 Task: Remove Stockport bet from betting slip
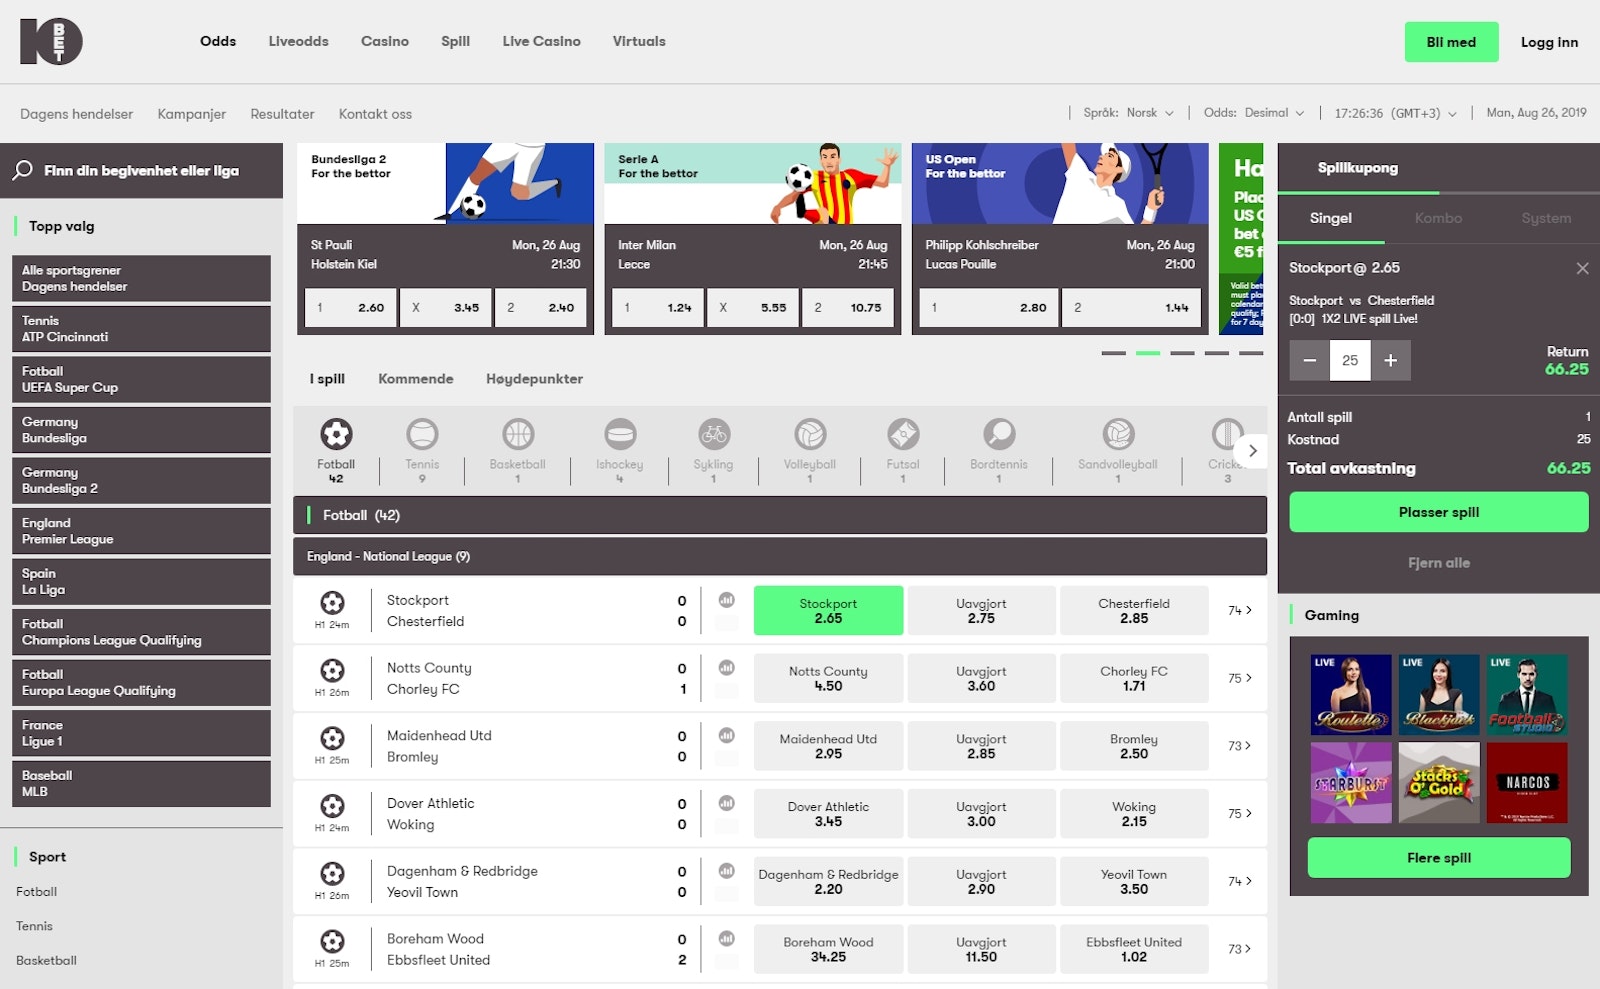click(1582, 268)
